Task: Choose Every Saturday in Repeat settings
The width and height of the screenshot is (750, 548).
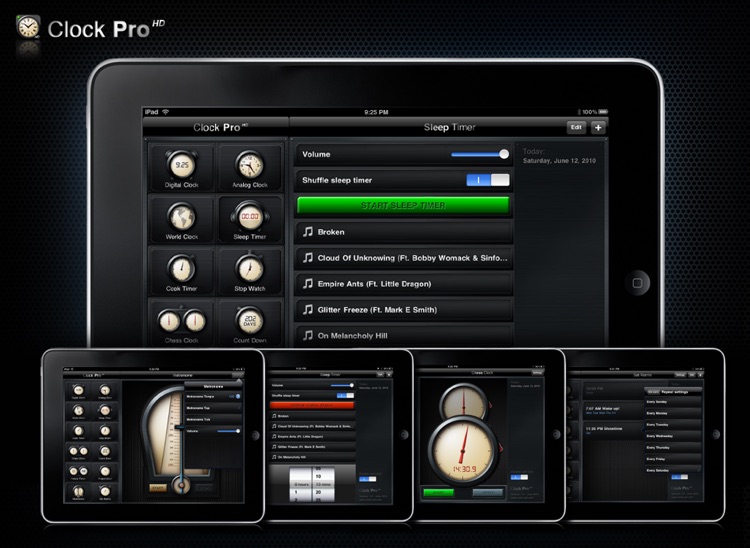Action: pyautogui.click(x=673, y=469)
